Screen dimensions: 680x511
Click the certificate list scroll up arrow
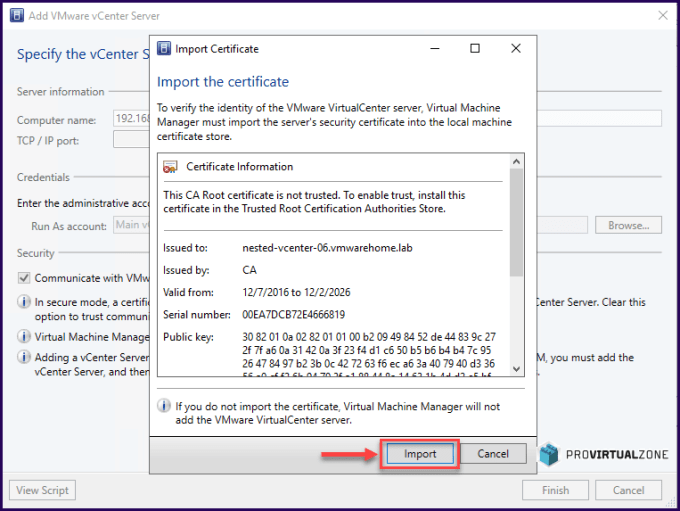pyautogui.click(x=516, y=161)
